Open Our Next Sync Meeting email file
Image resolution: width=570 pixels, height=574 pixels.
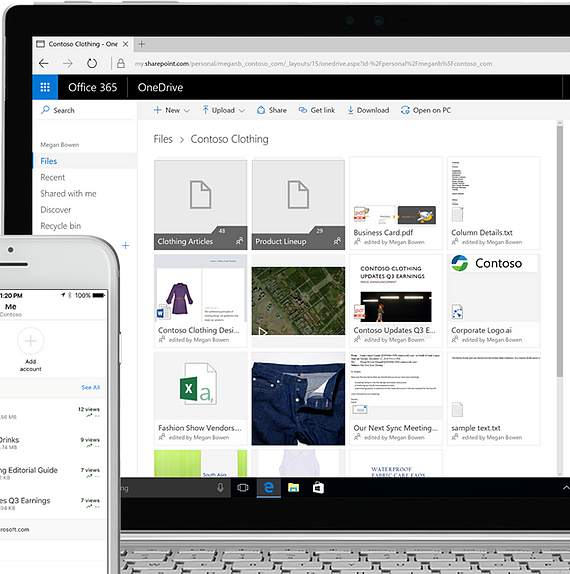tap(396, 399)
